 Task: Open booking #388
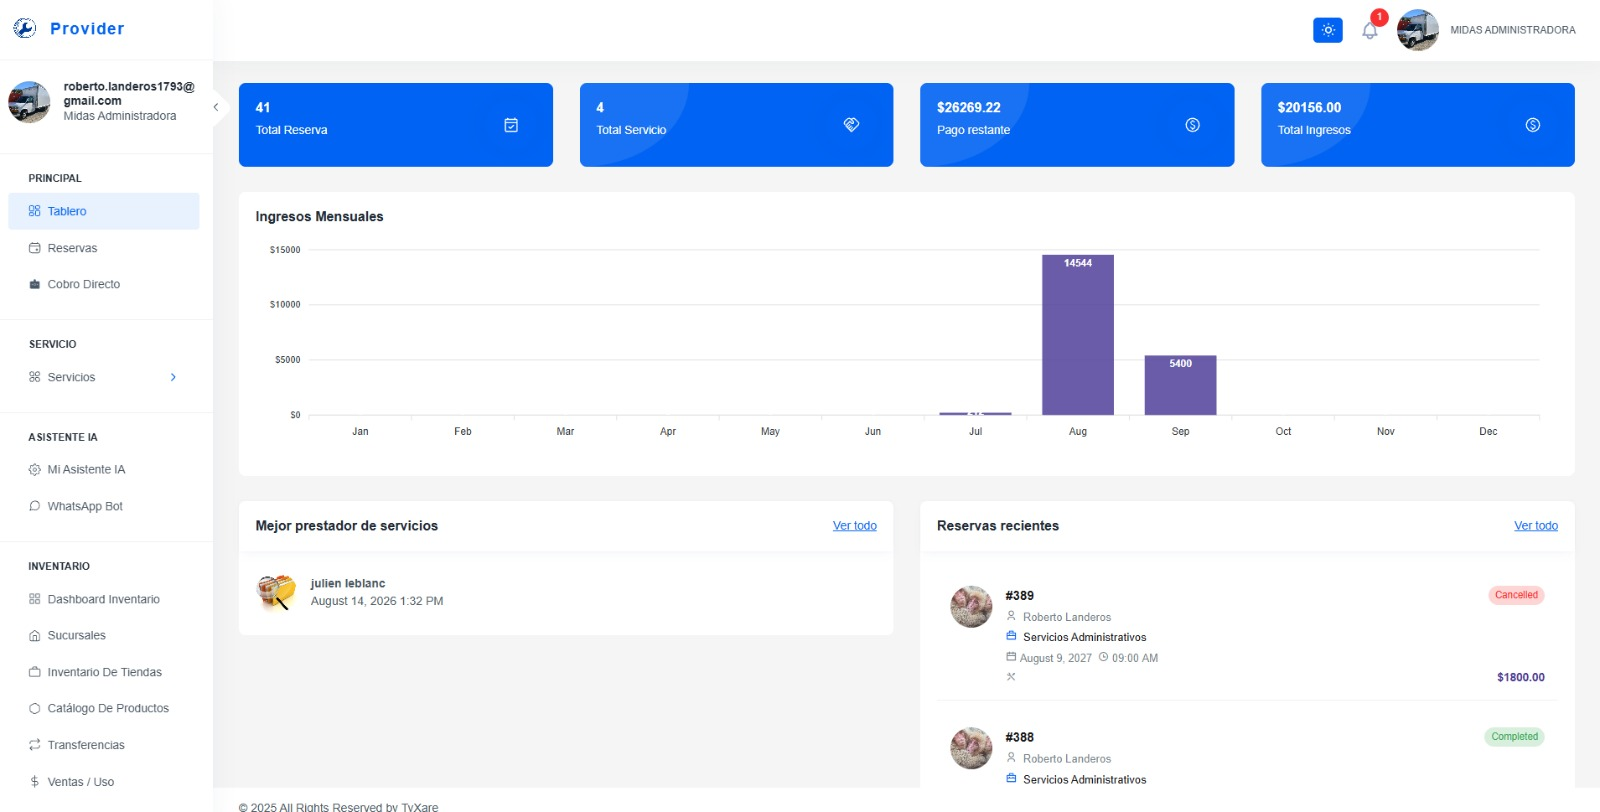pyautogui.click(x=1020, y=737)
